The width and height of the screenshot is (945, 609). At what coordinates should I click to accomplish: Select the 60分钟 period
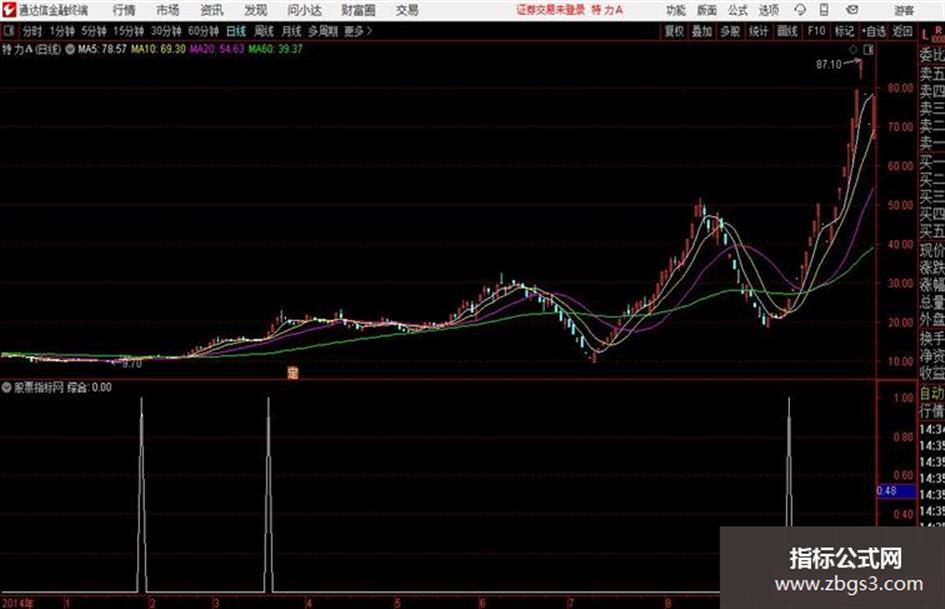tap(204, 31)
